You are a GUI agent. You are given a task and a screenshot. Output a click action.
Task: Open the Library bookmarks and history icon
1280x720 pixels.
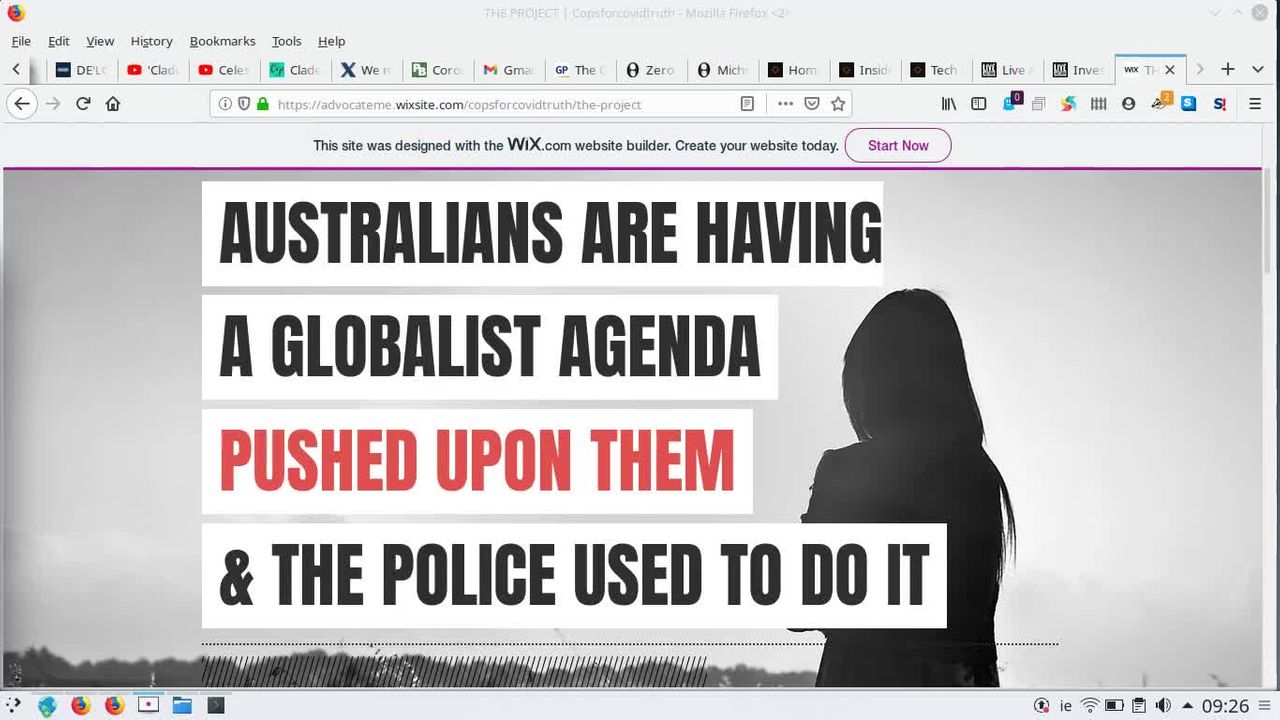pyautogui.click(x=949, y=104)
